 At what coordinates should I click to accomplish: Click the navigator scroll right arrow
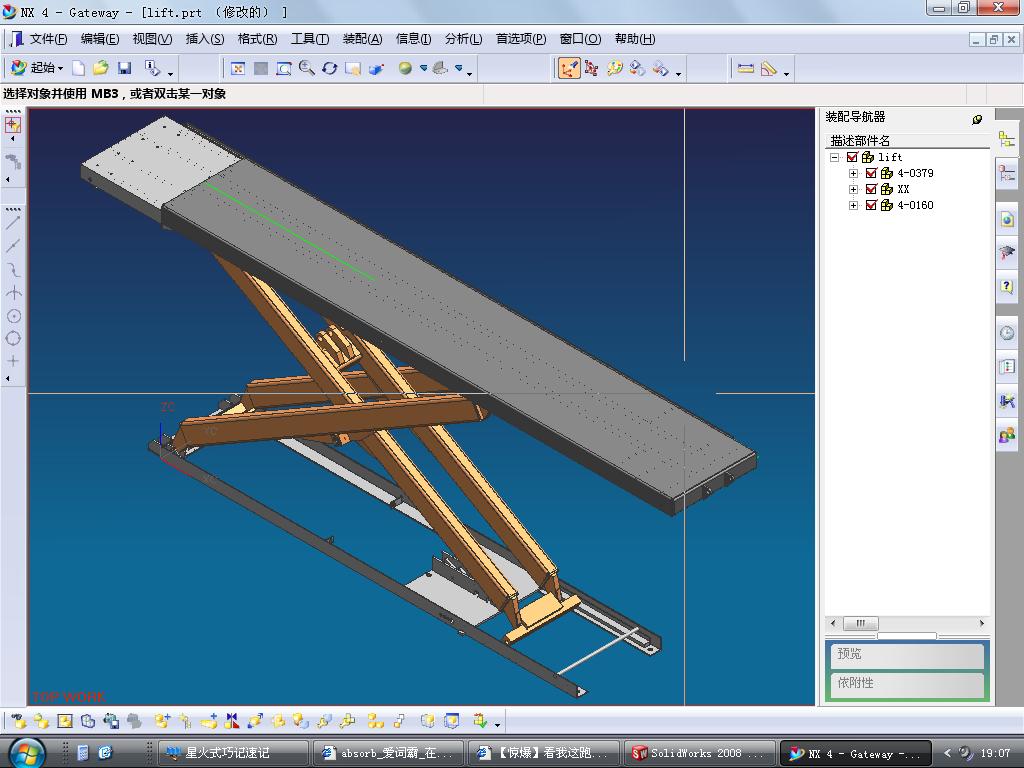pos(982,623)
